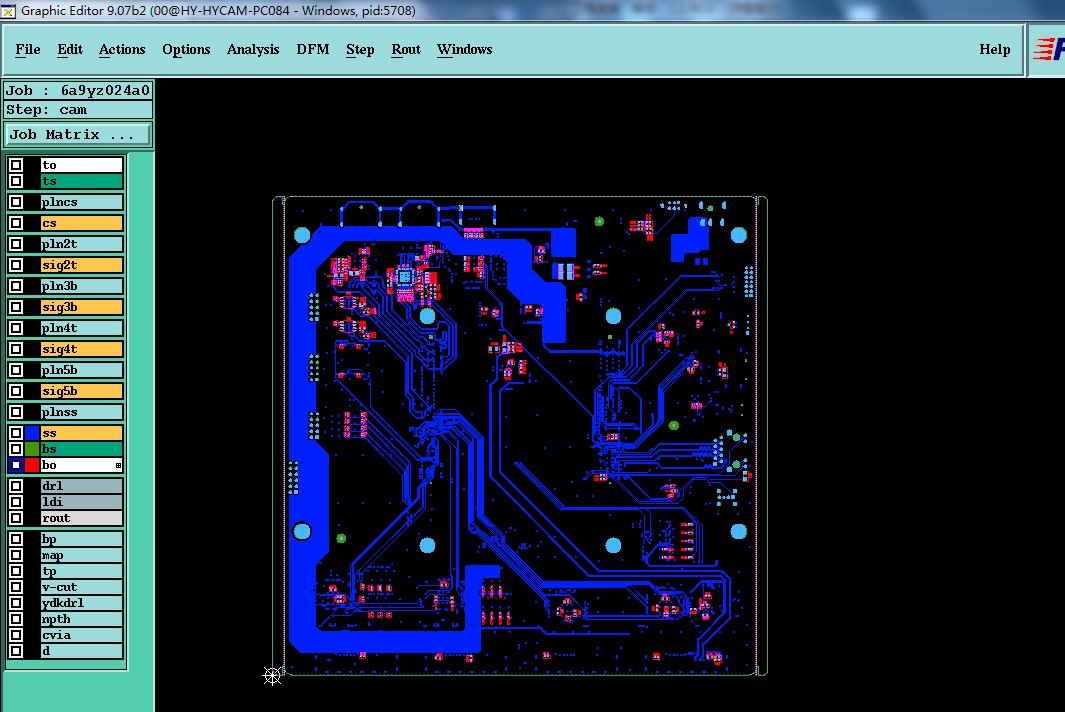The image size is (1065, 712).
Task: Toggle the checkbox for layer cs
Action: click(x=16, y=224)
